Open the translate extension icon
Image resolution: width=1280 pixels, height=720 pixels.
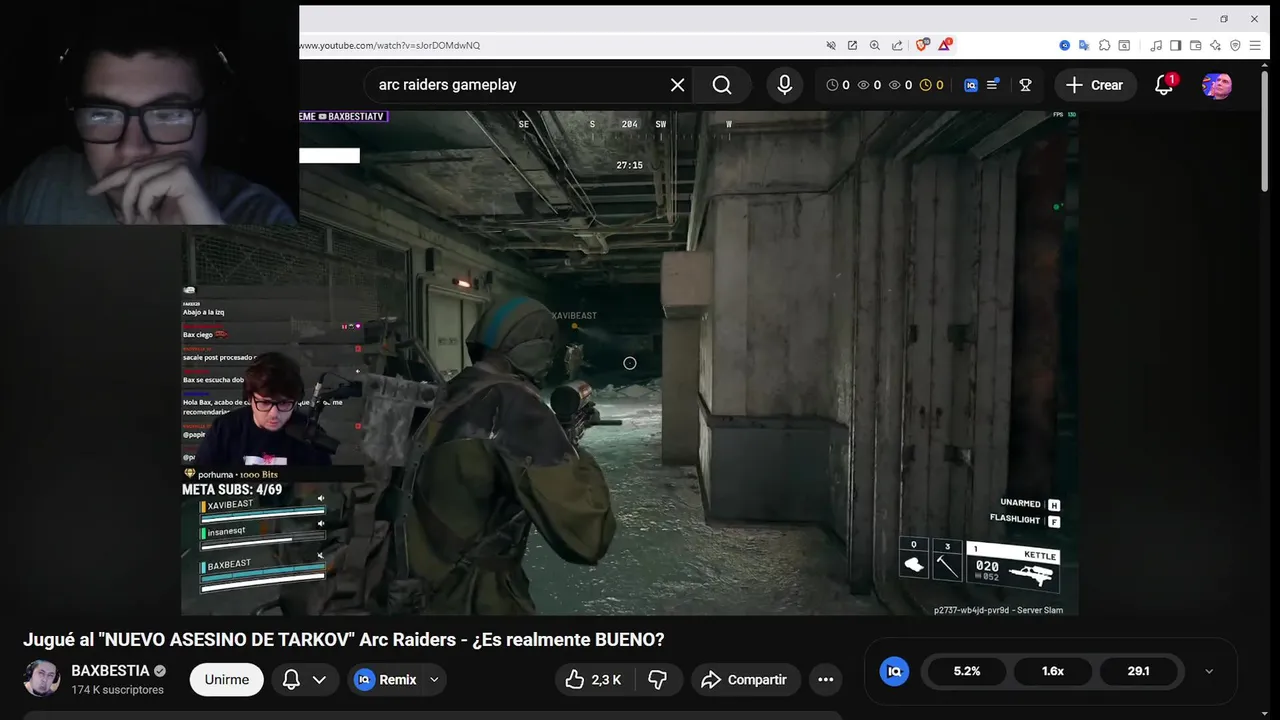[1084, 45]
